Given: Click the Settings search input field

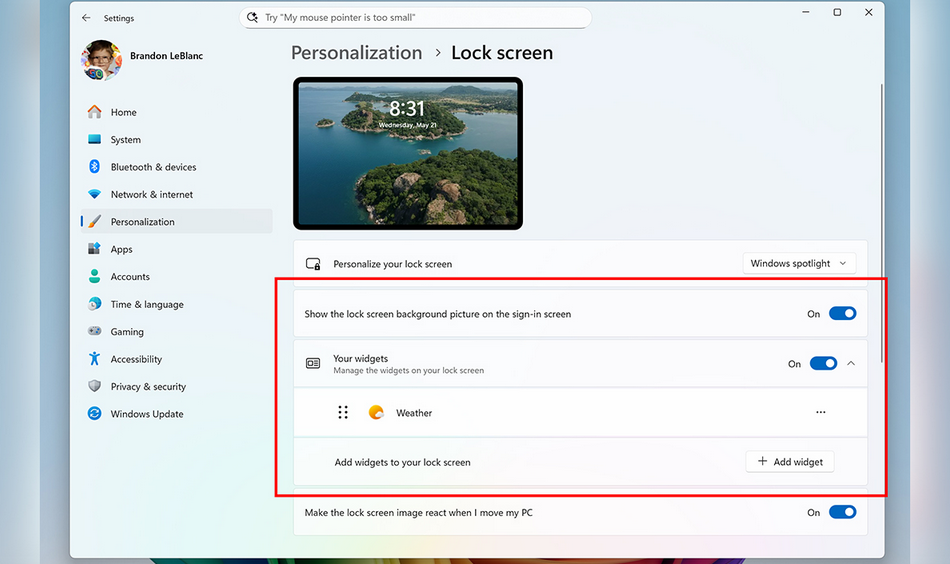Looking at the screenshot, I should (415, 18).
